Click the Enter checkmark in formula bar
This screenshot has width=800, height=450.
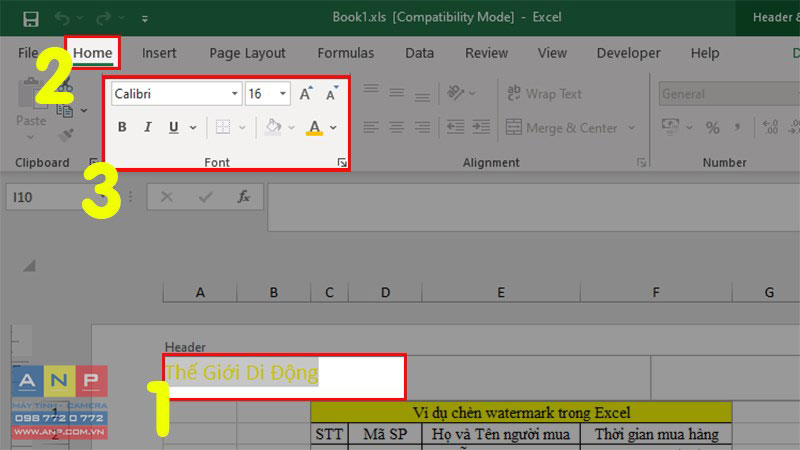(x=206, y=197)
